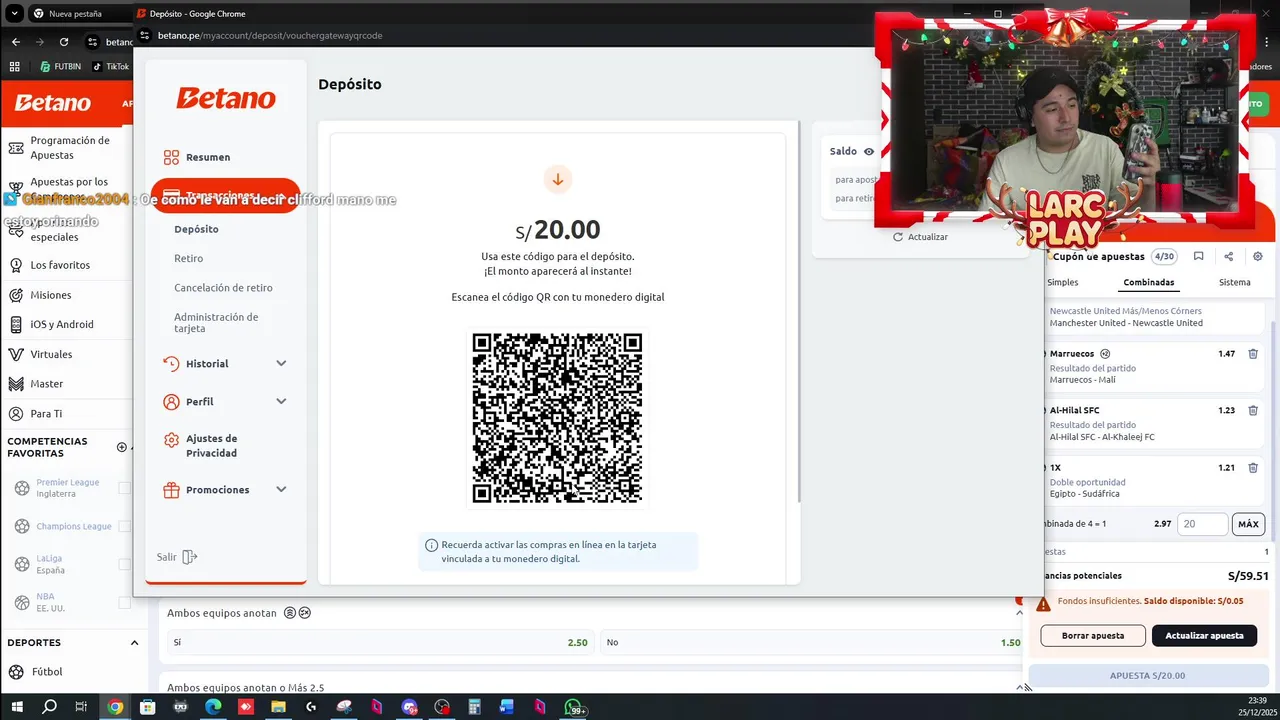Open the FUTBIN bookmark
This screenshot has width=1280, height=720.
[61, 67]
